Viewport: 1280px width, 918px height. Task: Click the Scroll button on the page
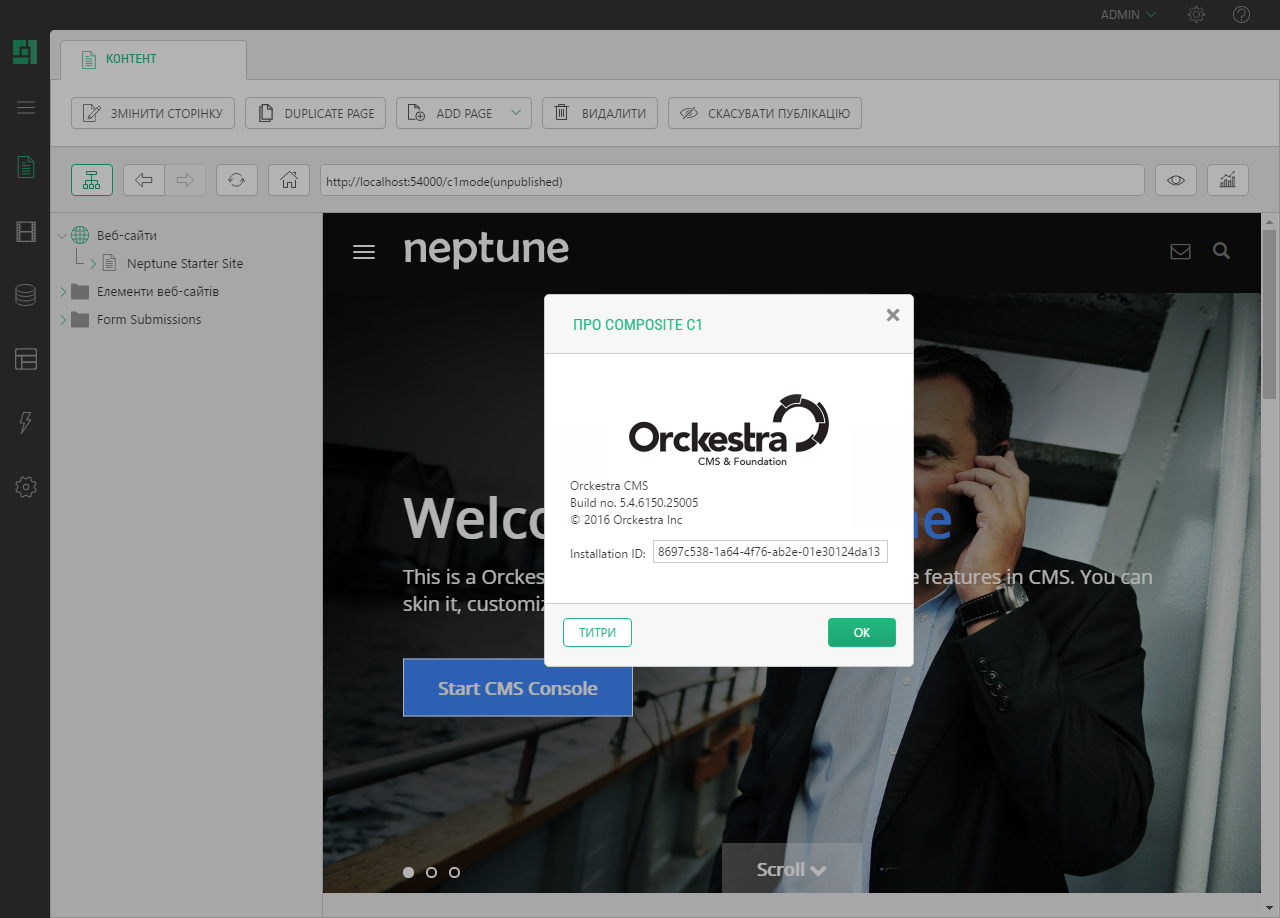(x=792, y=869)
